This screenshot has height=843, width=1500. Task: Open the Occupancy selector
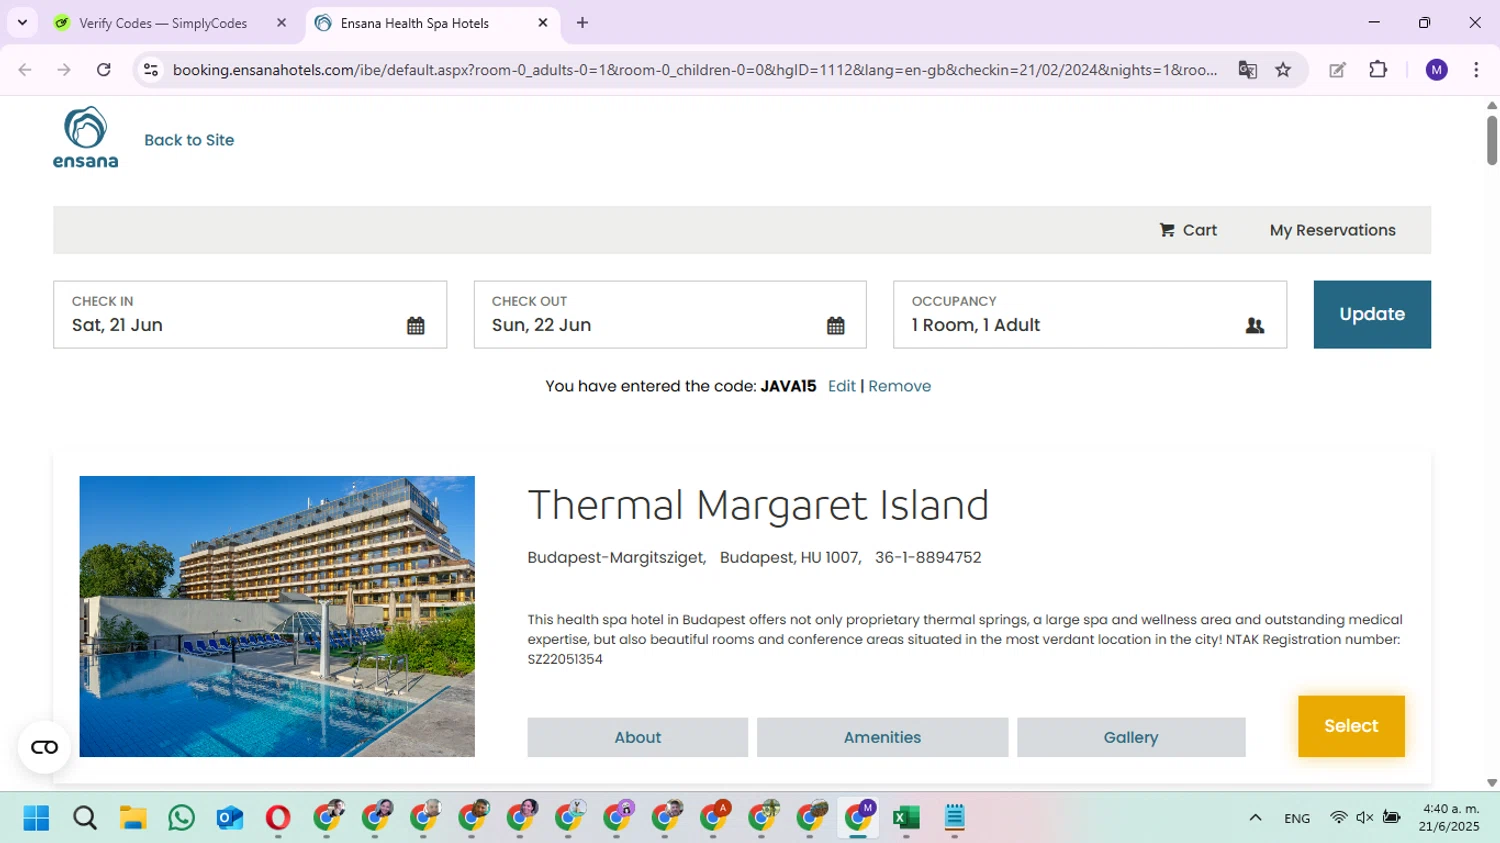(x=1090, y=314)
